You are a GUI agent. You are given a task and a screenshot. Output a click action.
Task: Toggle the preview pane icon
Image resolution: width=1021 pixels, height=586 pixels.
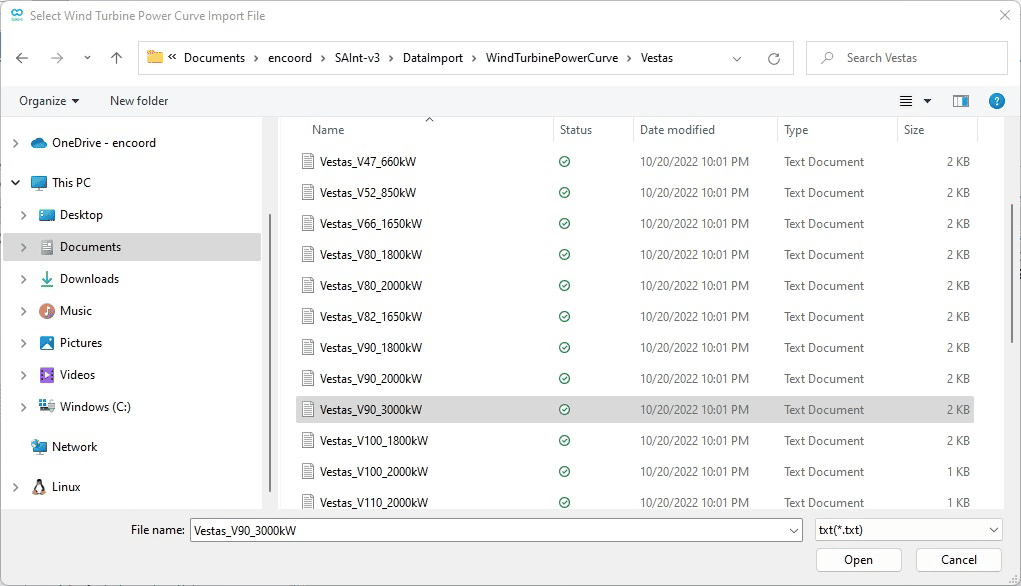[960, 101]
